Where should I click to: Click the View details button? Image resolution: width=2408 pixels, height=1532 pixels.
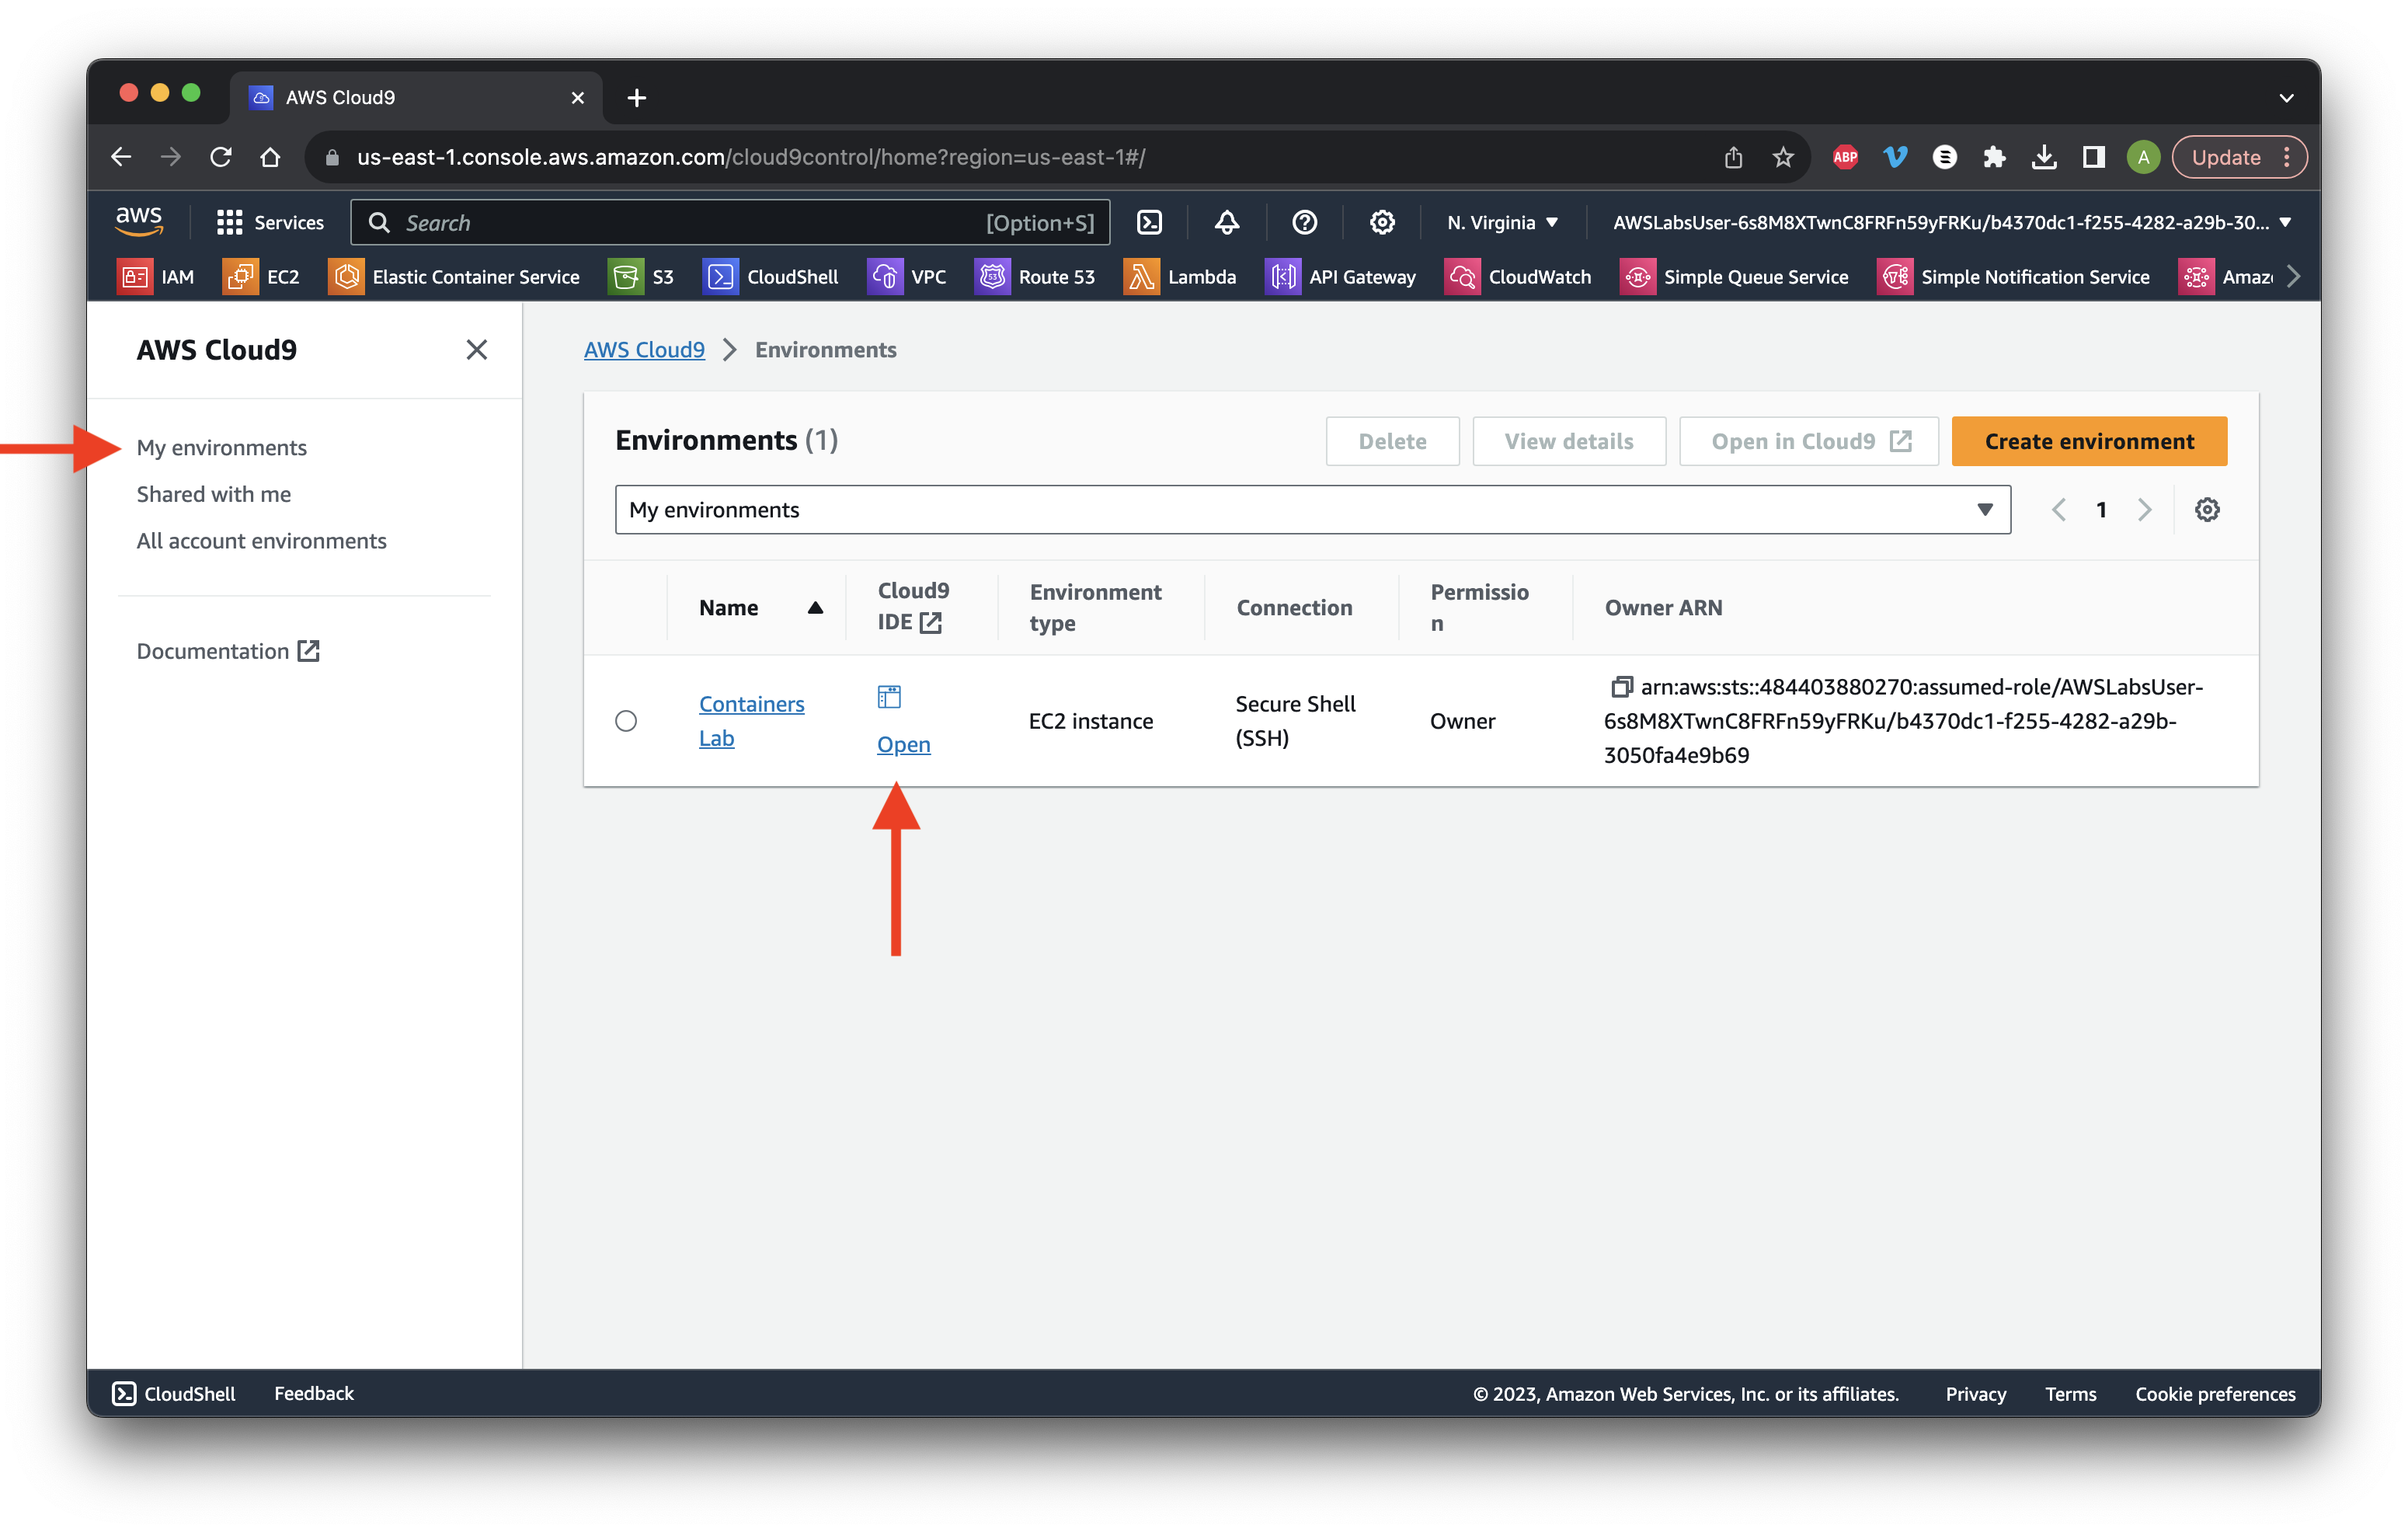click(x=1568, y=441)
